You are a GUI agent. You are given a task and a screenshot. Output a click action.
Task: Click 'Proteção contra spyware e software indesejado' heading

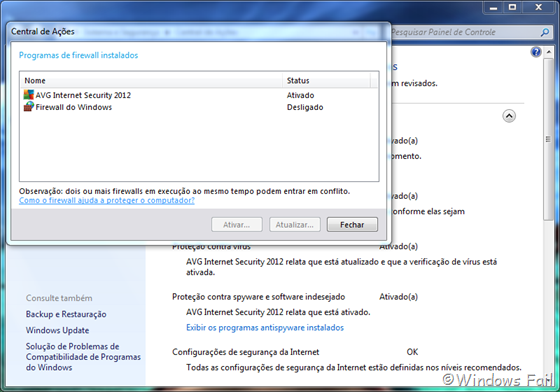(259, 297)
